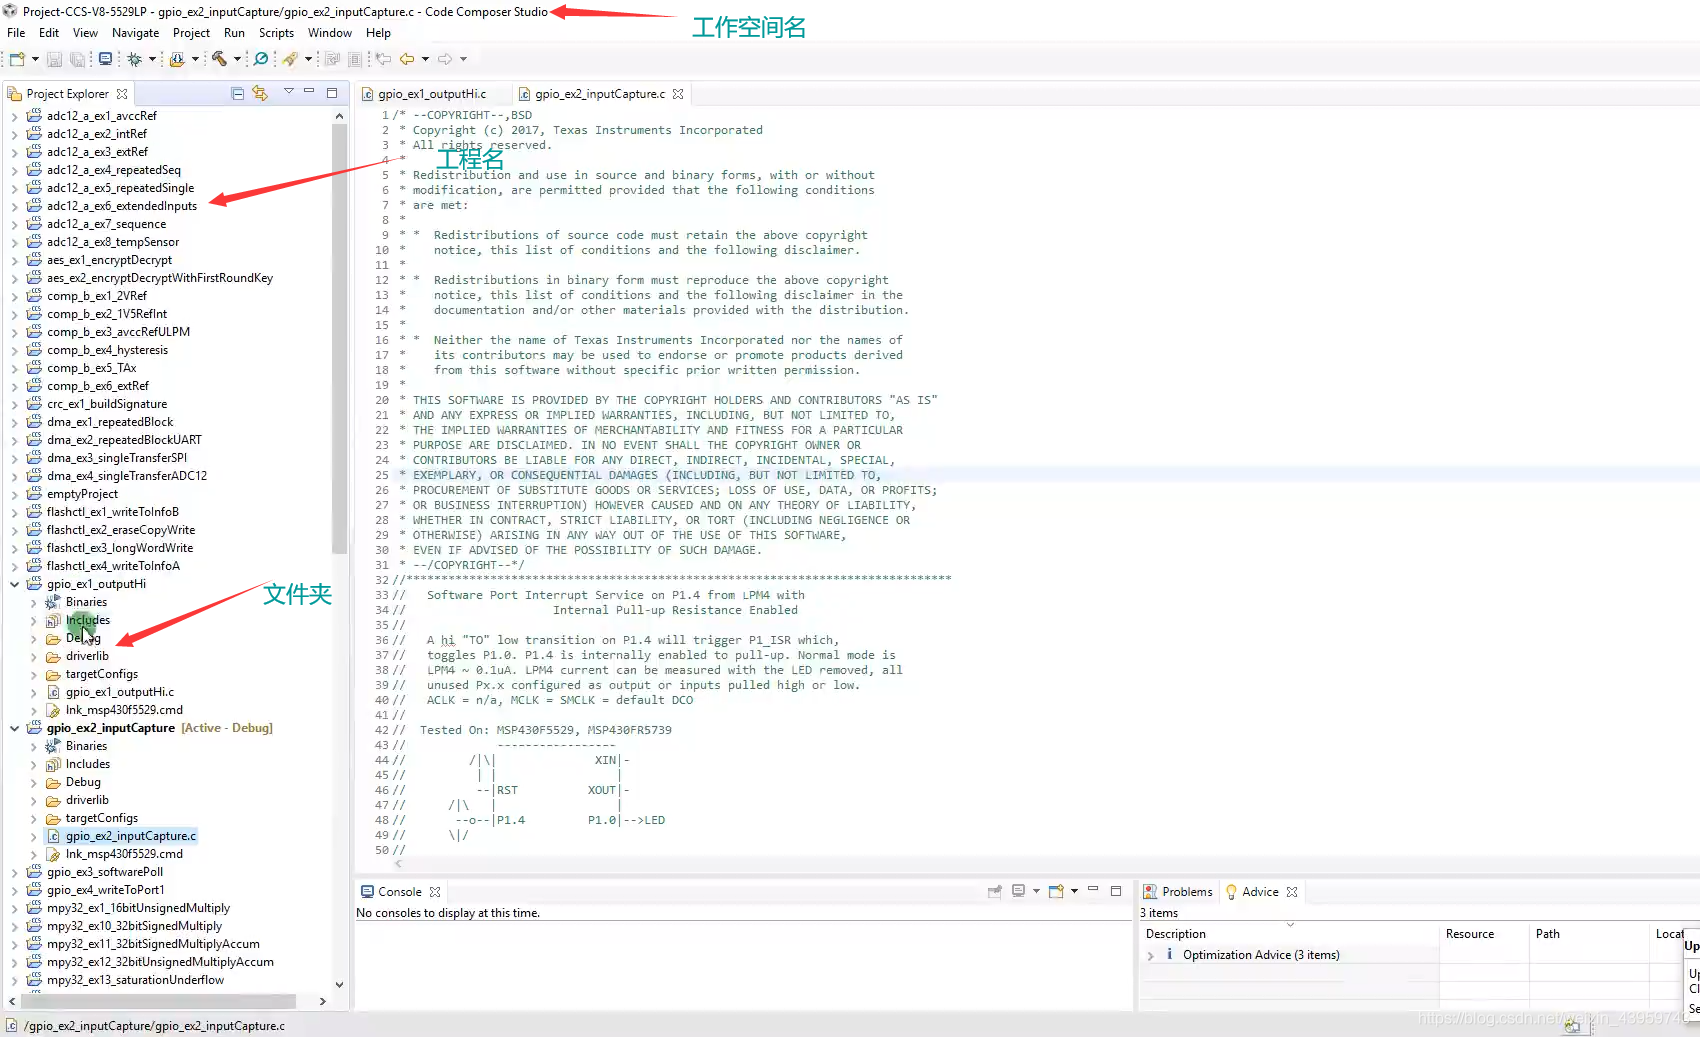Click the Flash rocket toolbar icon
Viewport: 1700px width, 1037px height.
click(290, 59)
